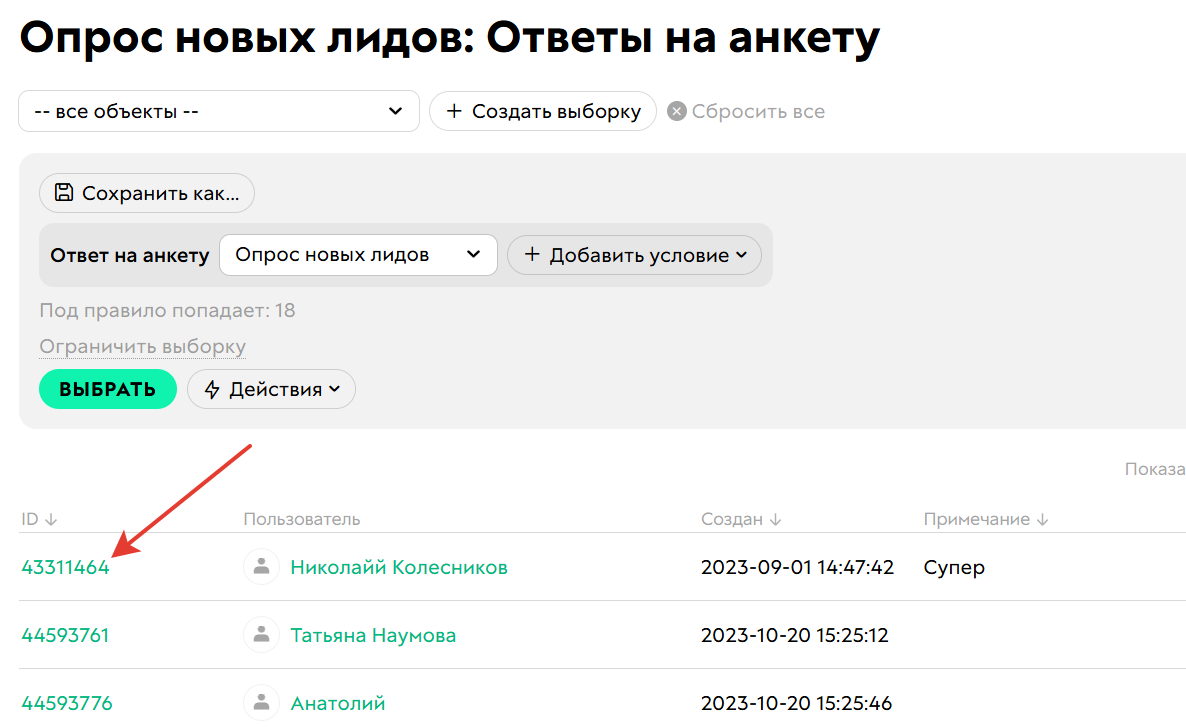Open the Действия menu
Screen dimensions: 1186x727
click(271, 389)
